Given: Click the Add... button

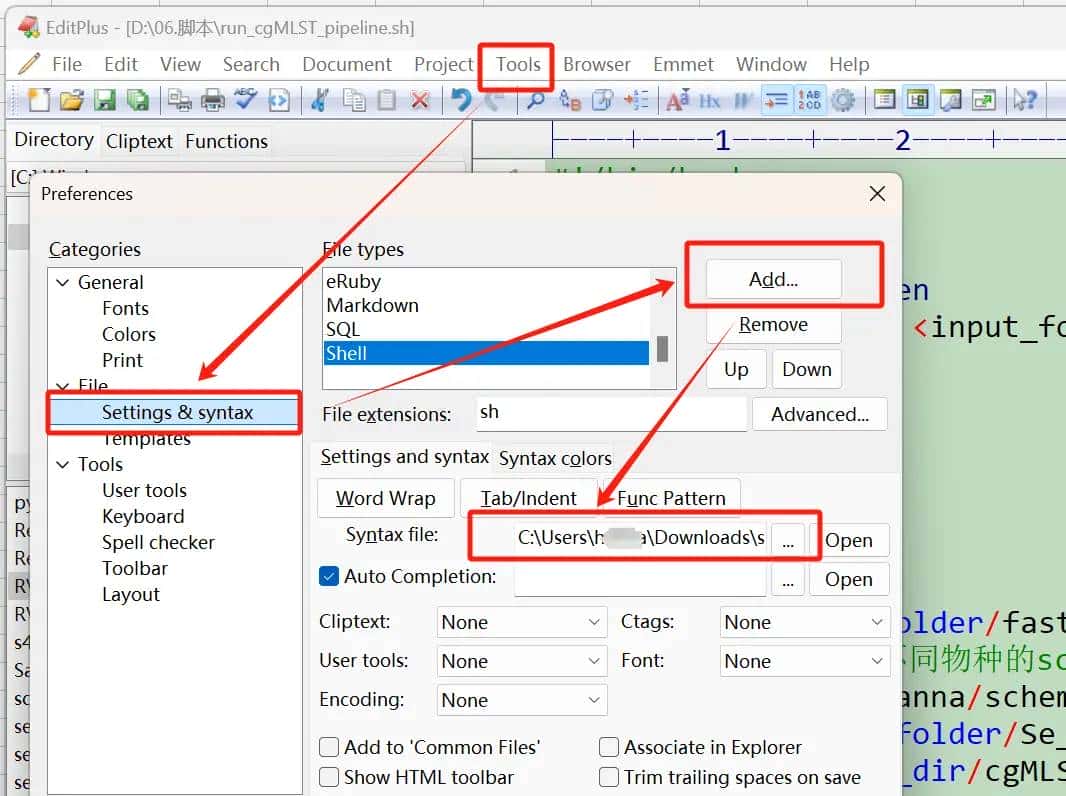Looking at the screenshot, I should pos(773,280).
